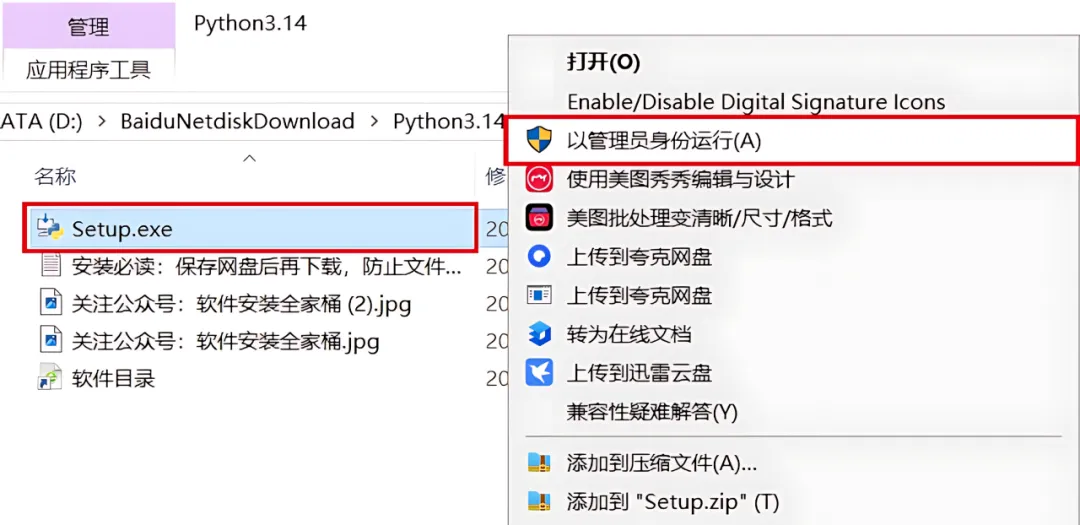This screenshot has width=1080, height=525.
Task: Select 关注公众号:软件安装全家桶.jpg file name
Action: pos(225,340)
